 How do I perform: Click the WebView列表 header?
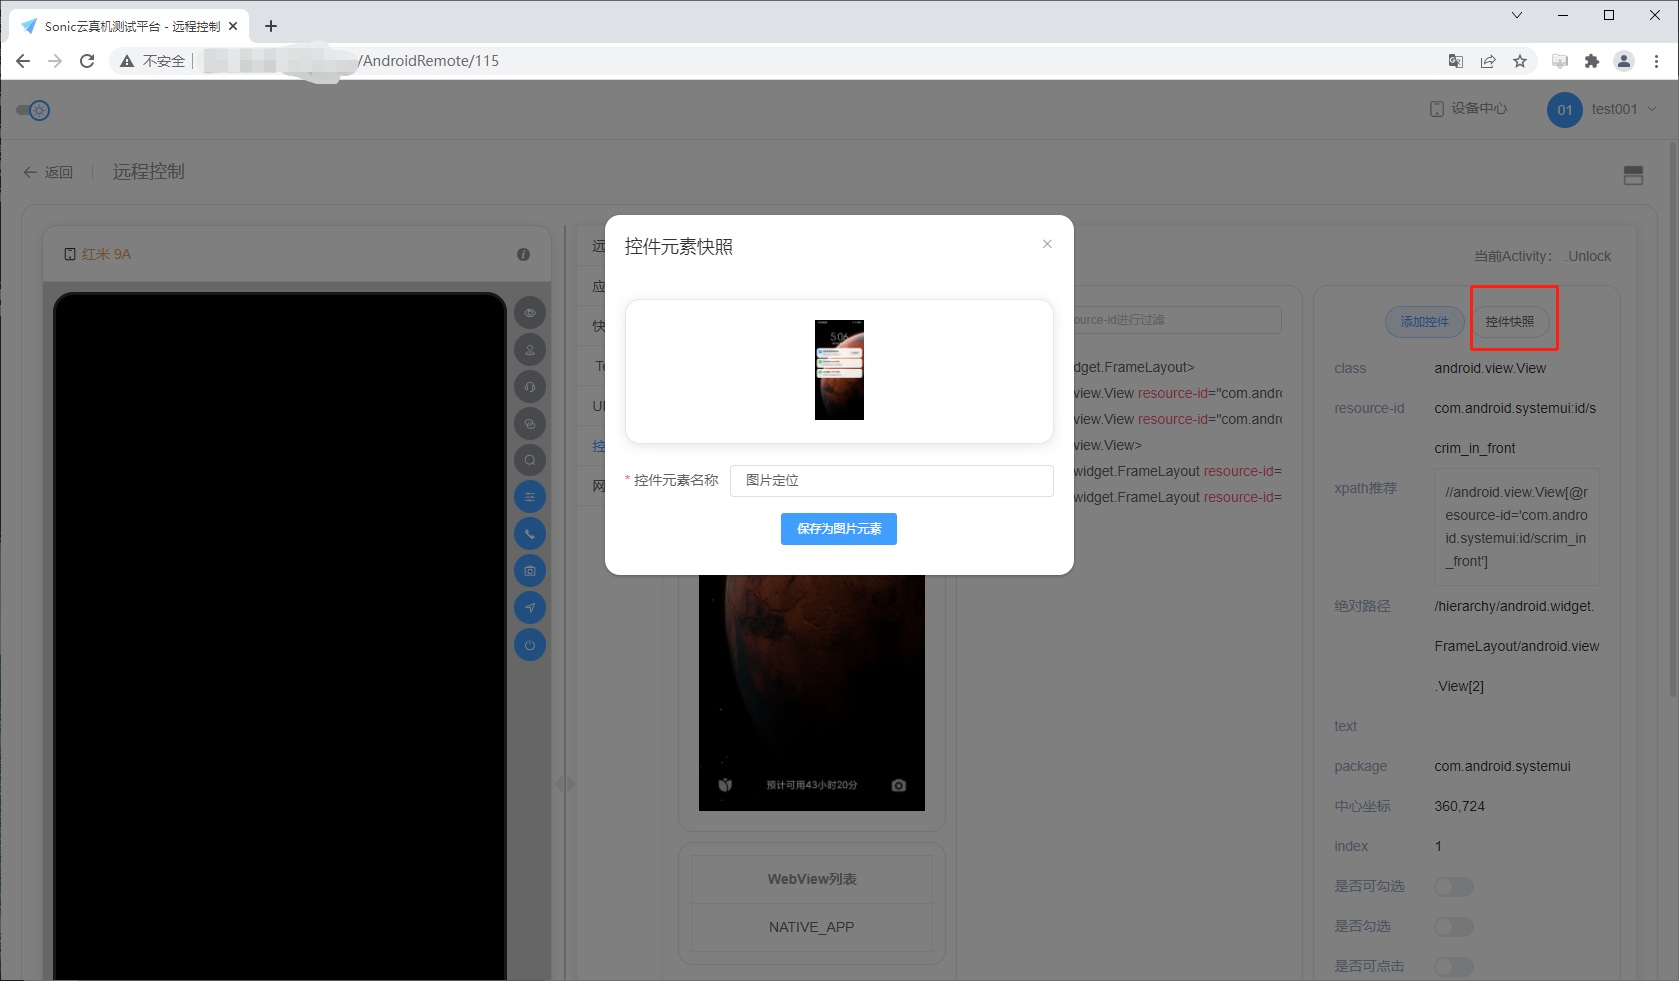click(812, 880)
